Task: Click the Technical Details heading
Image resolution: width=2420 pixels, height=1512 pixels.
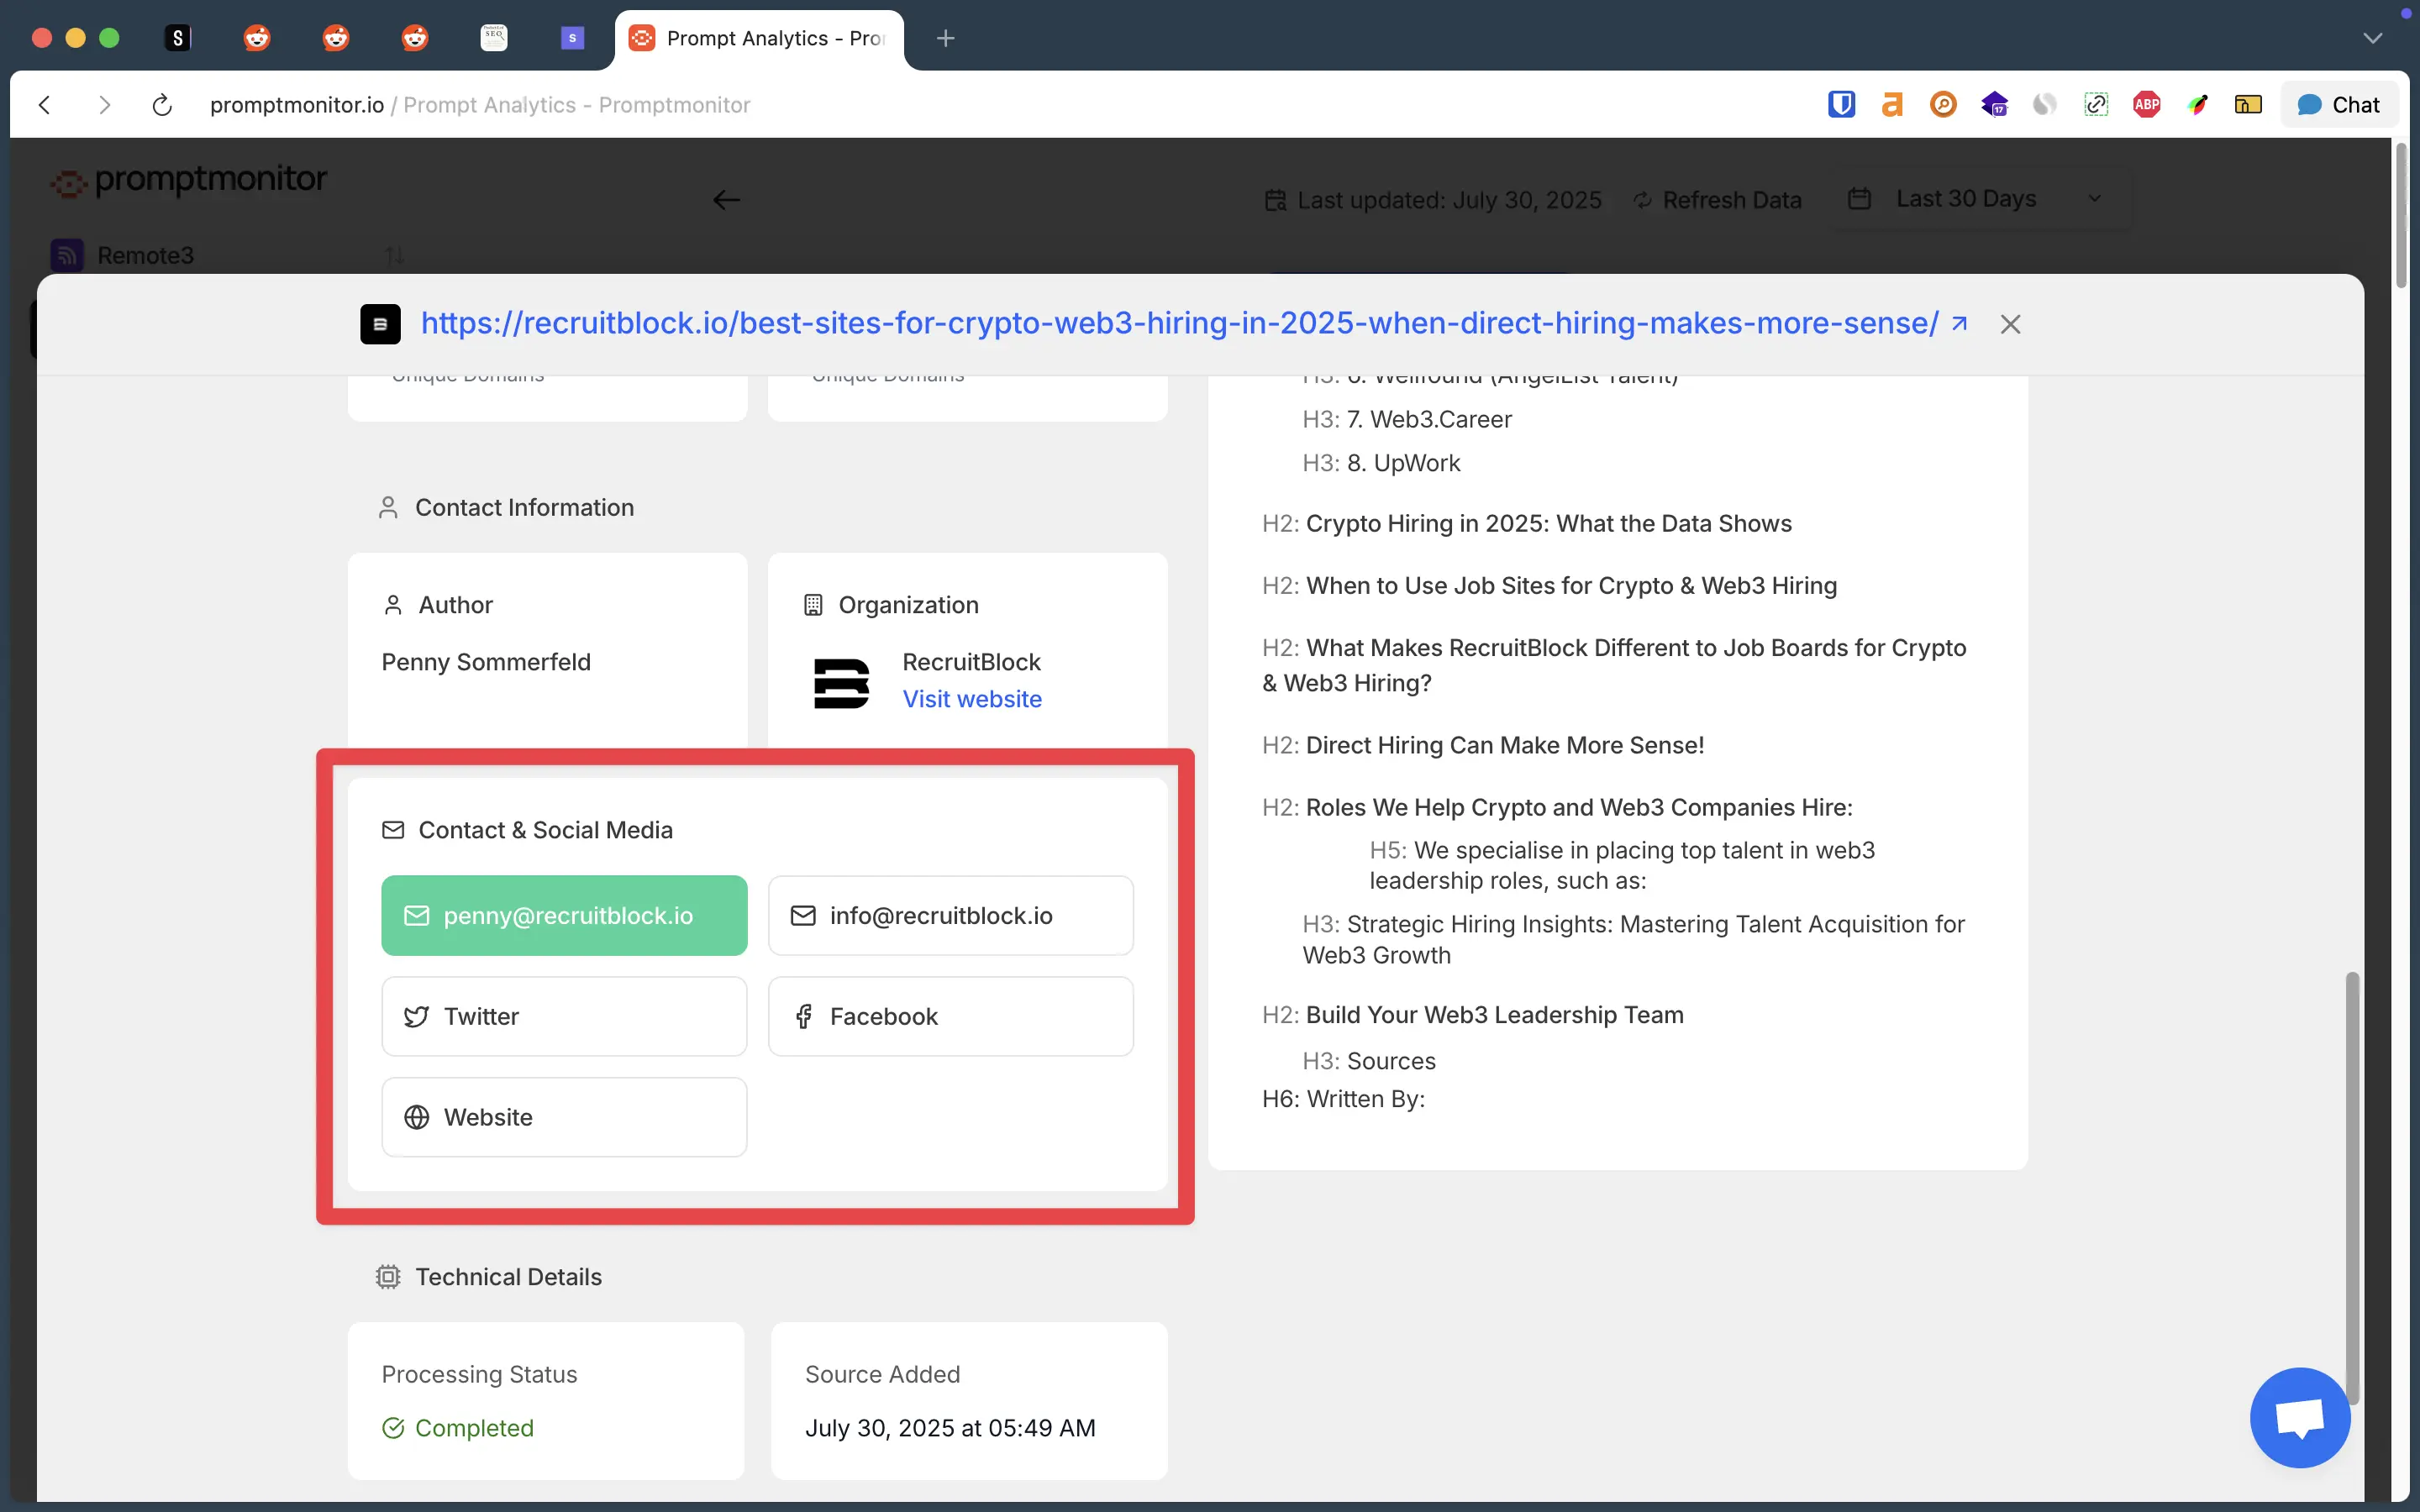Action: [x=508, y=1277]
